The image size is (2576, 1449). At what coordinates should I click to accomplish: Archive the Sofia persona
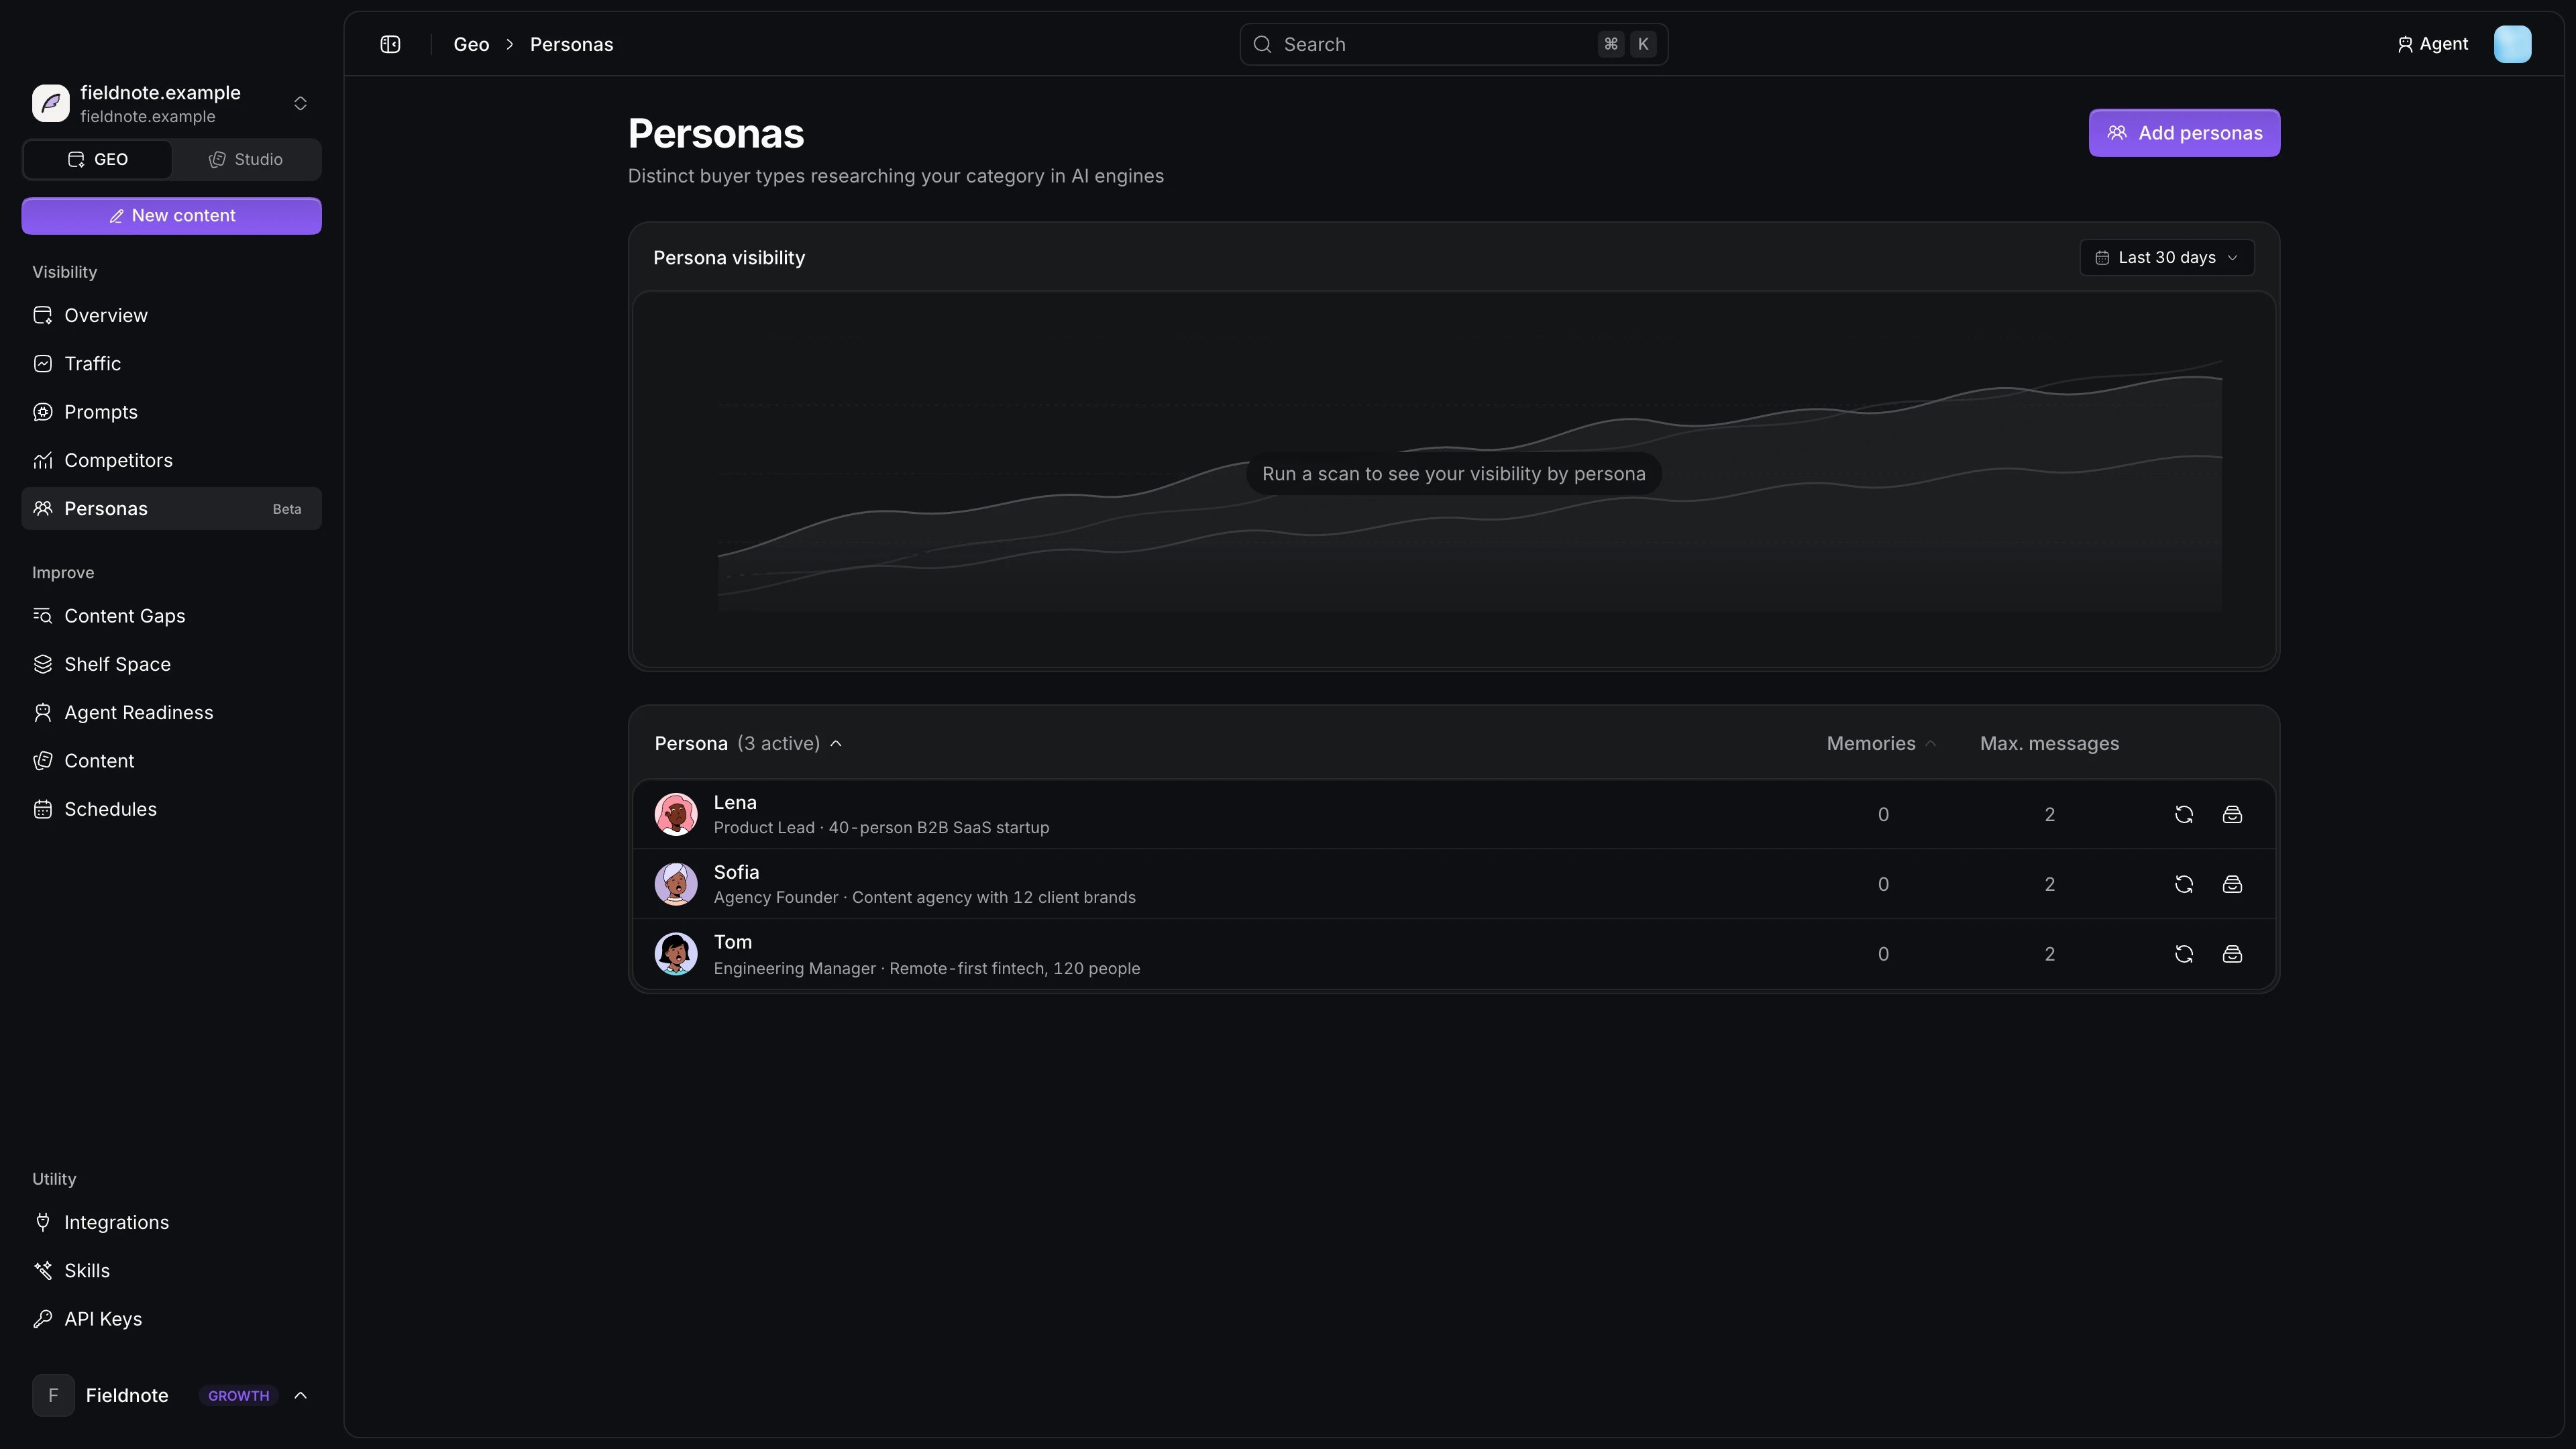point(2232,884)
